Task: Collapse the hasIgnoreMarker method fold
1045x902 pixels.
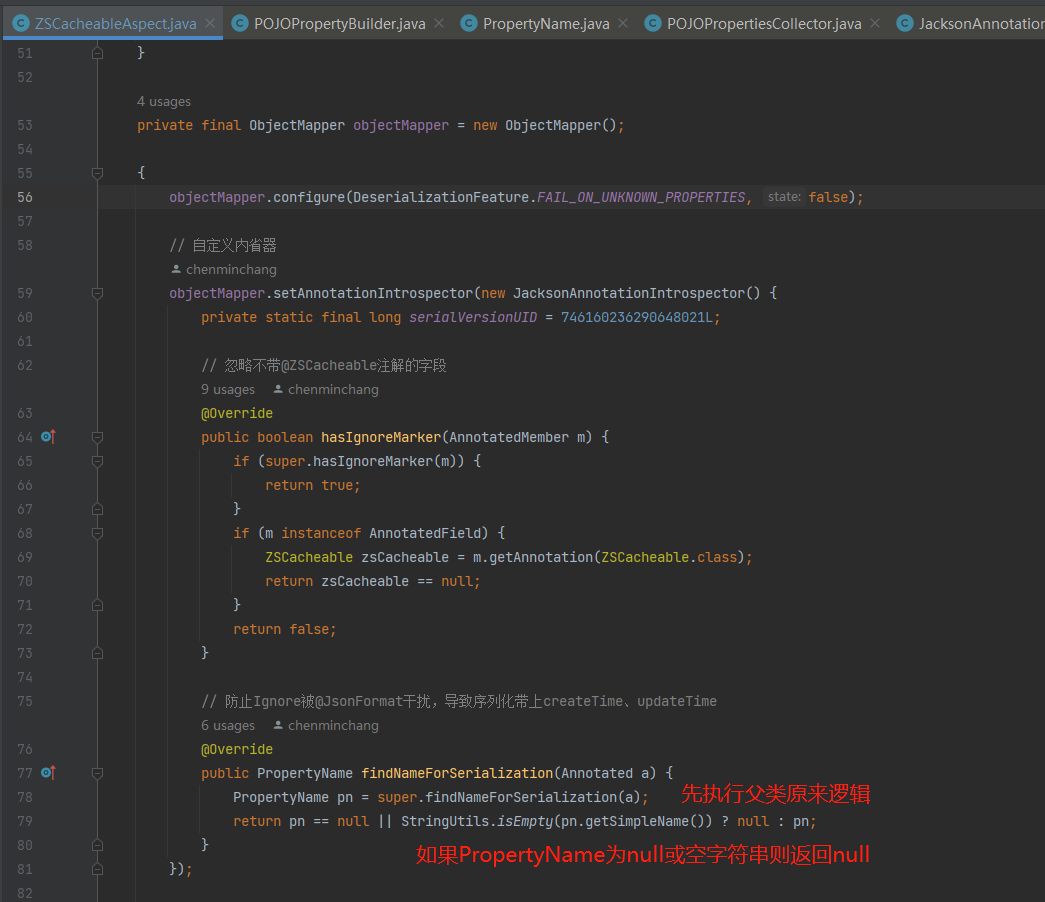Action: click(97, 437)
